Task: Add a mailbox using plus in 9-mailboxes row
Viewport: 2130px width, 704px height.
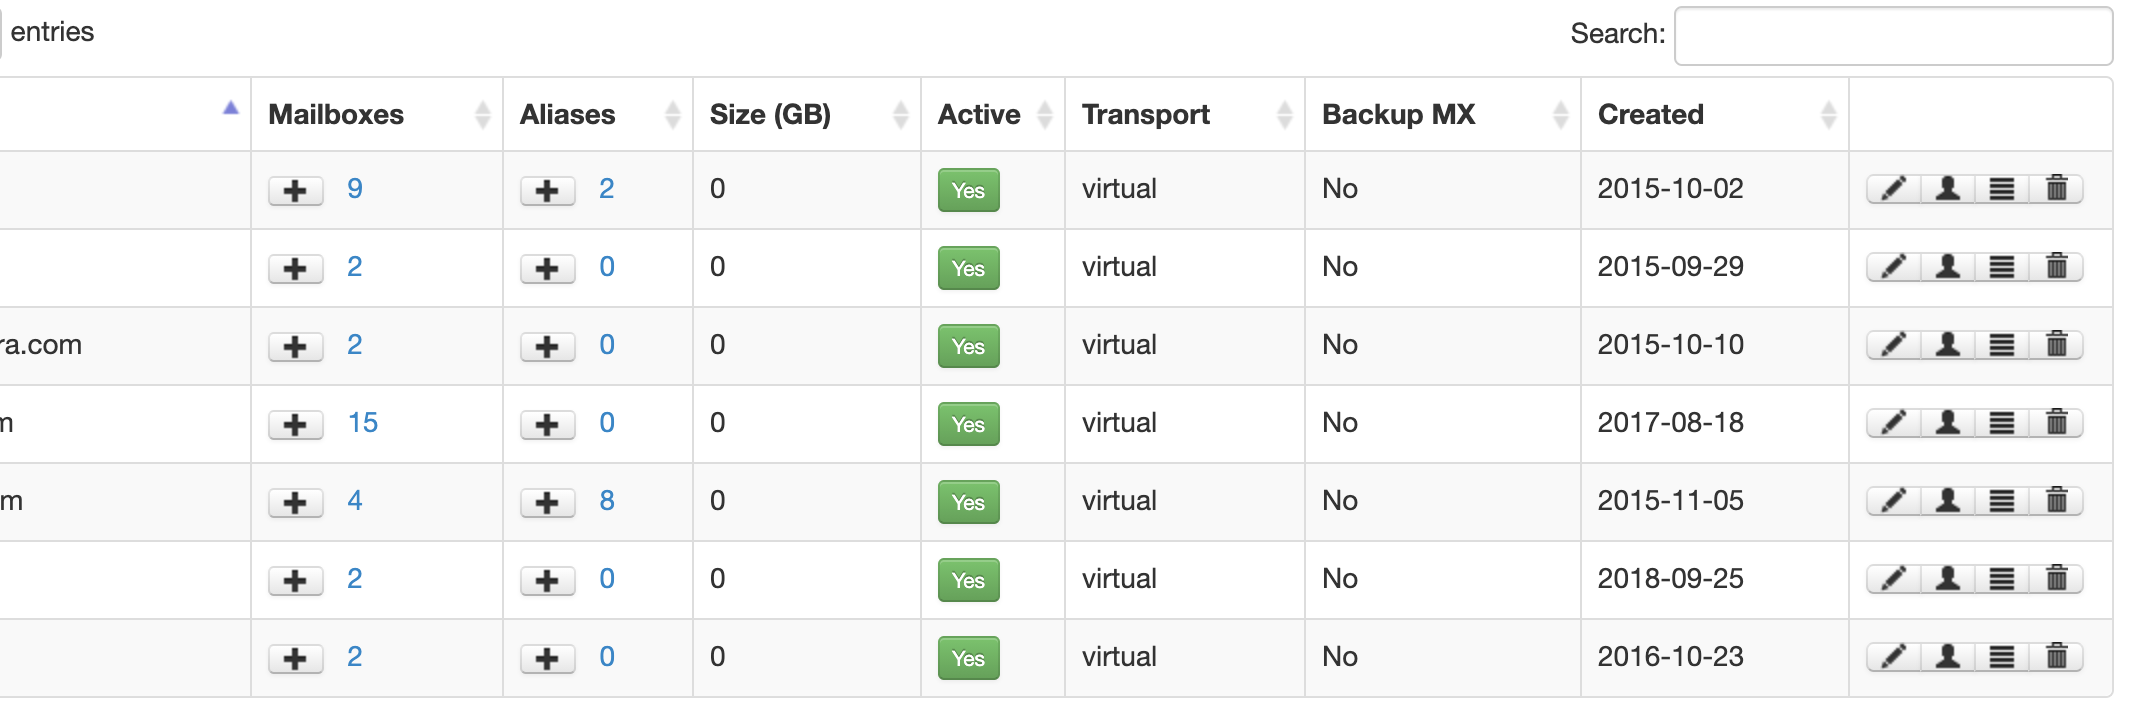Action: [295, 190]
